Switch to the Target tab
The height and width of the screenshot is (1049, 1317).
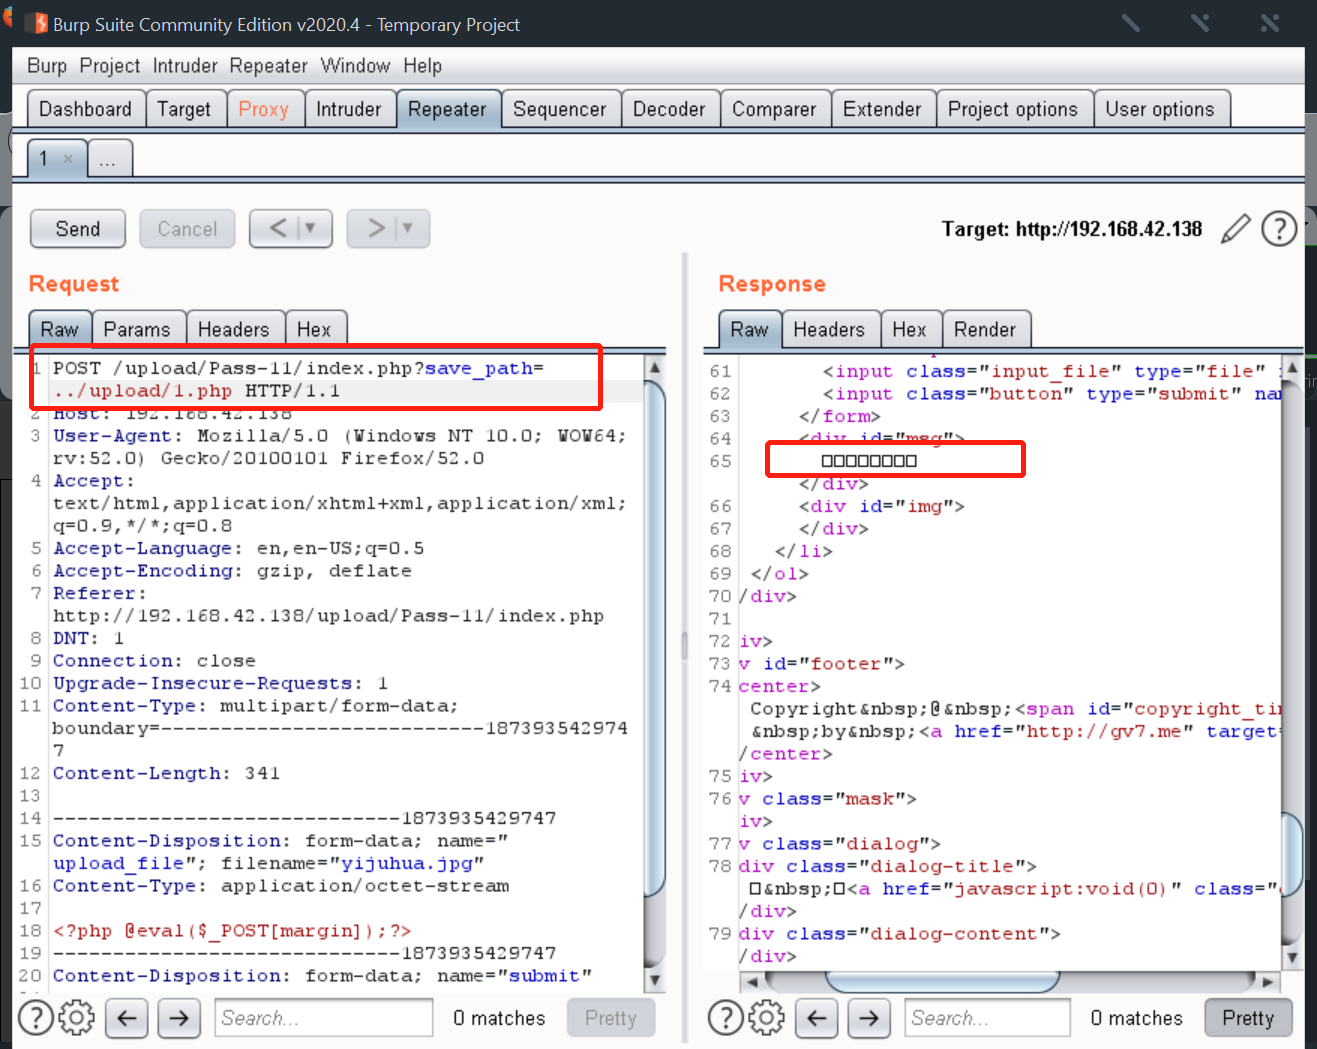(184, 109)
